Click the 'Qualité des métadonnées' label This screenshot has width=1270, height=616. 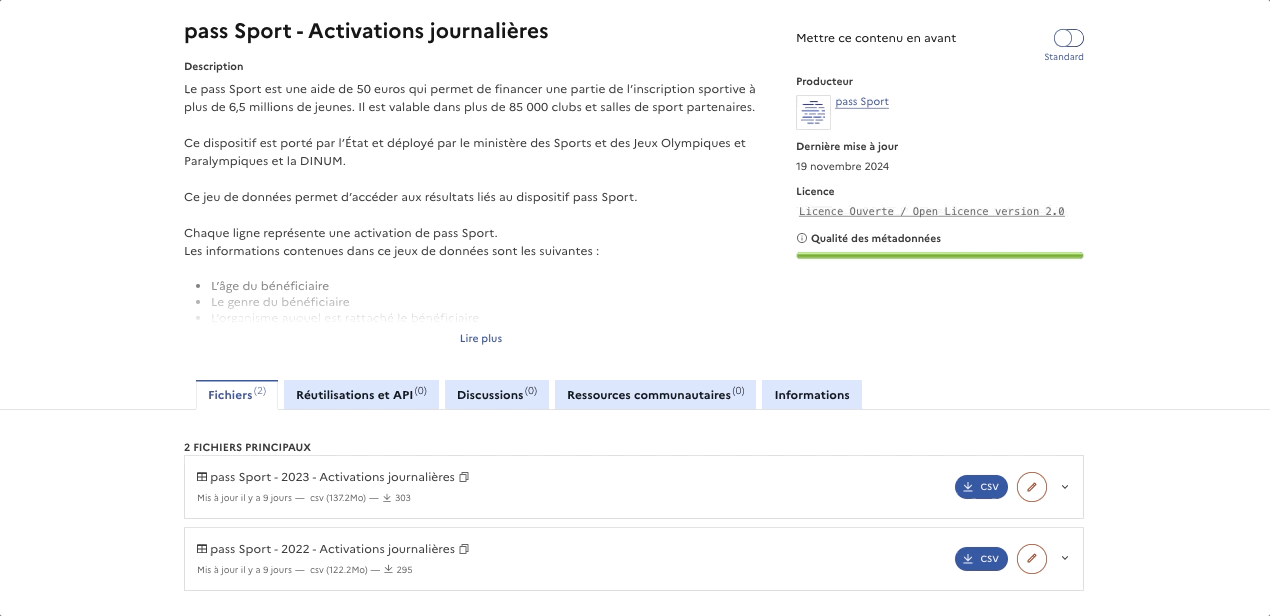pyautogui.click(x=876, y=239)
